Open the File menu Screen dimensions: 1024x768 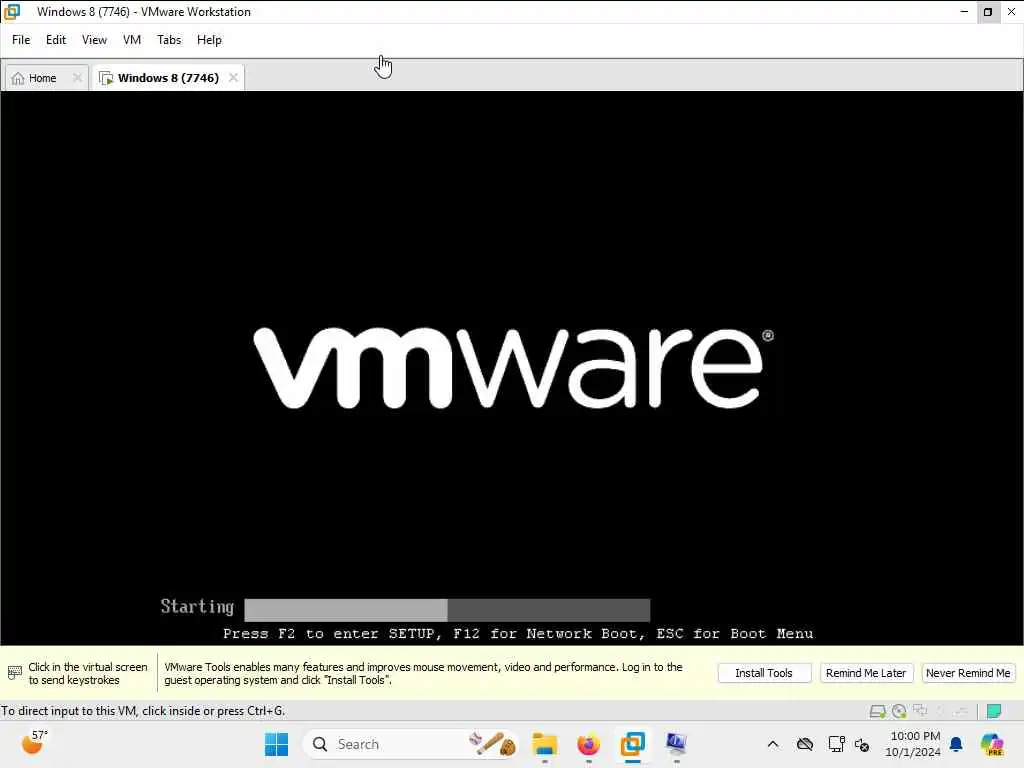point(21,40)
